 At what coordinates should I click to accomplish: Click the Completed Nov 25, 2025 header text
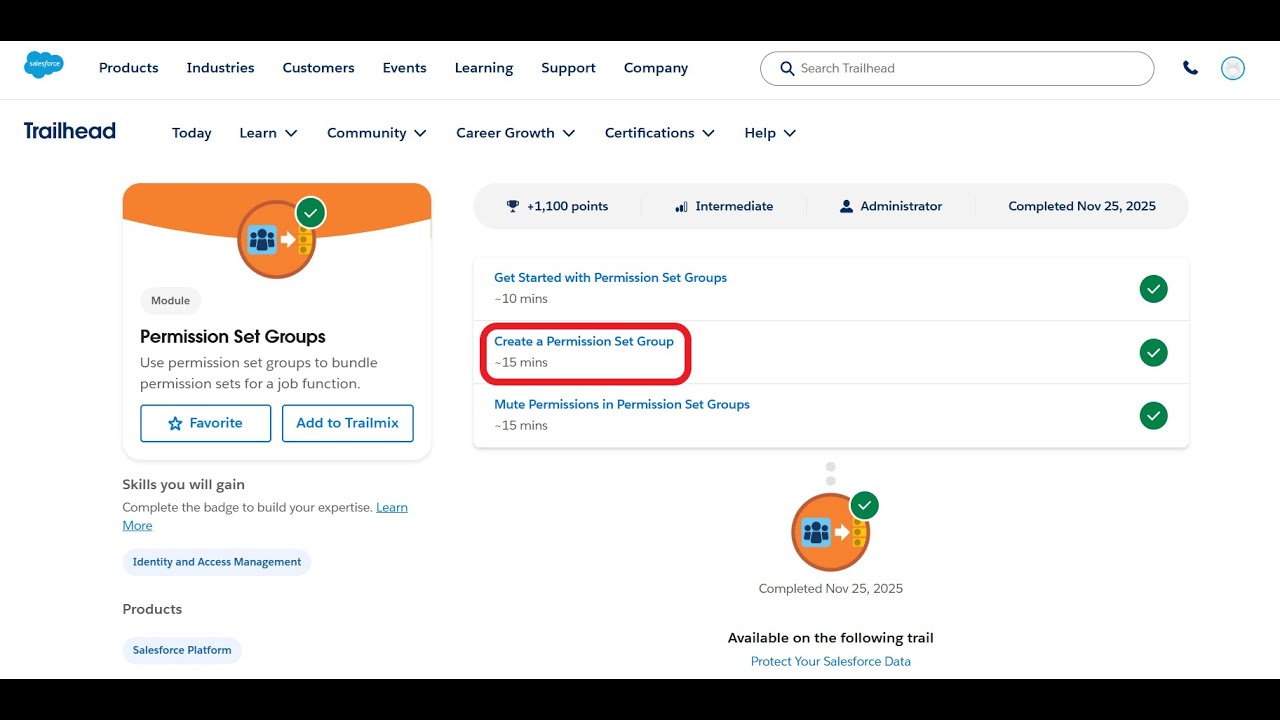pyautogui.click(x=1082, y=206)
